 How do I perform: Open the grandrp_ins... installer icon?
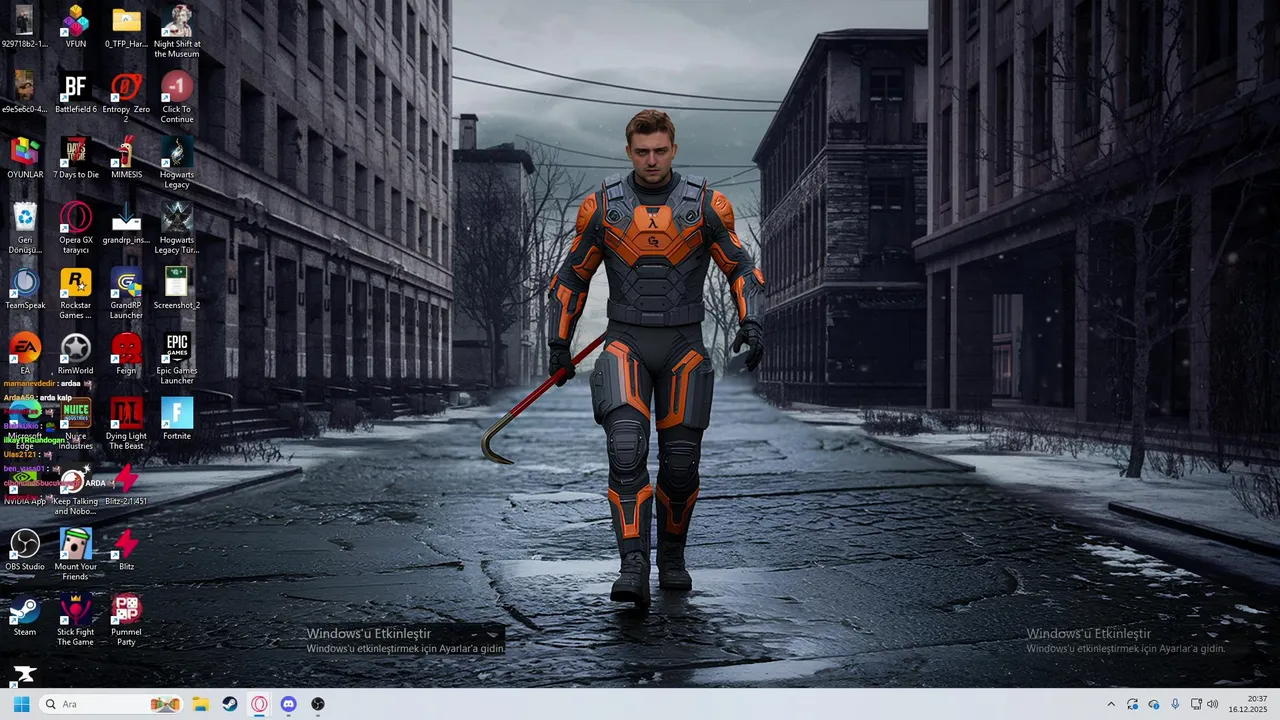click(x=126, y=223)
